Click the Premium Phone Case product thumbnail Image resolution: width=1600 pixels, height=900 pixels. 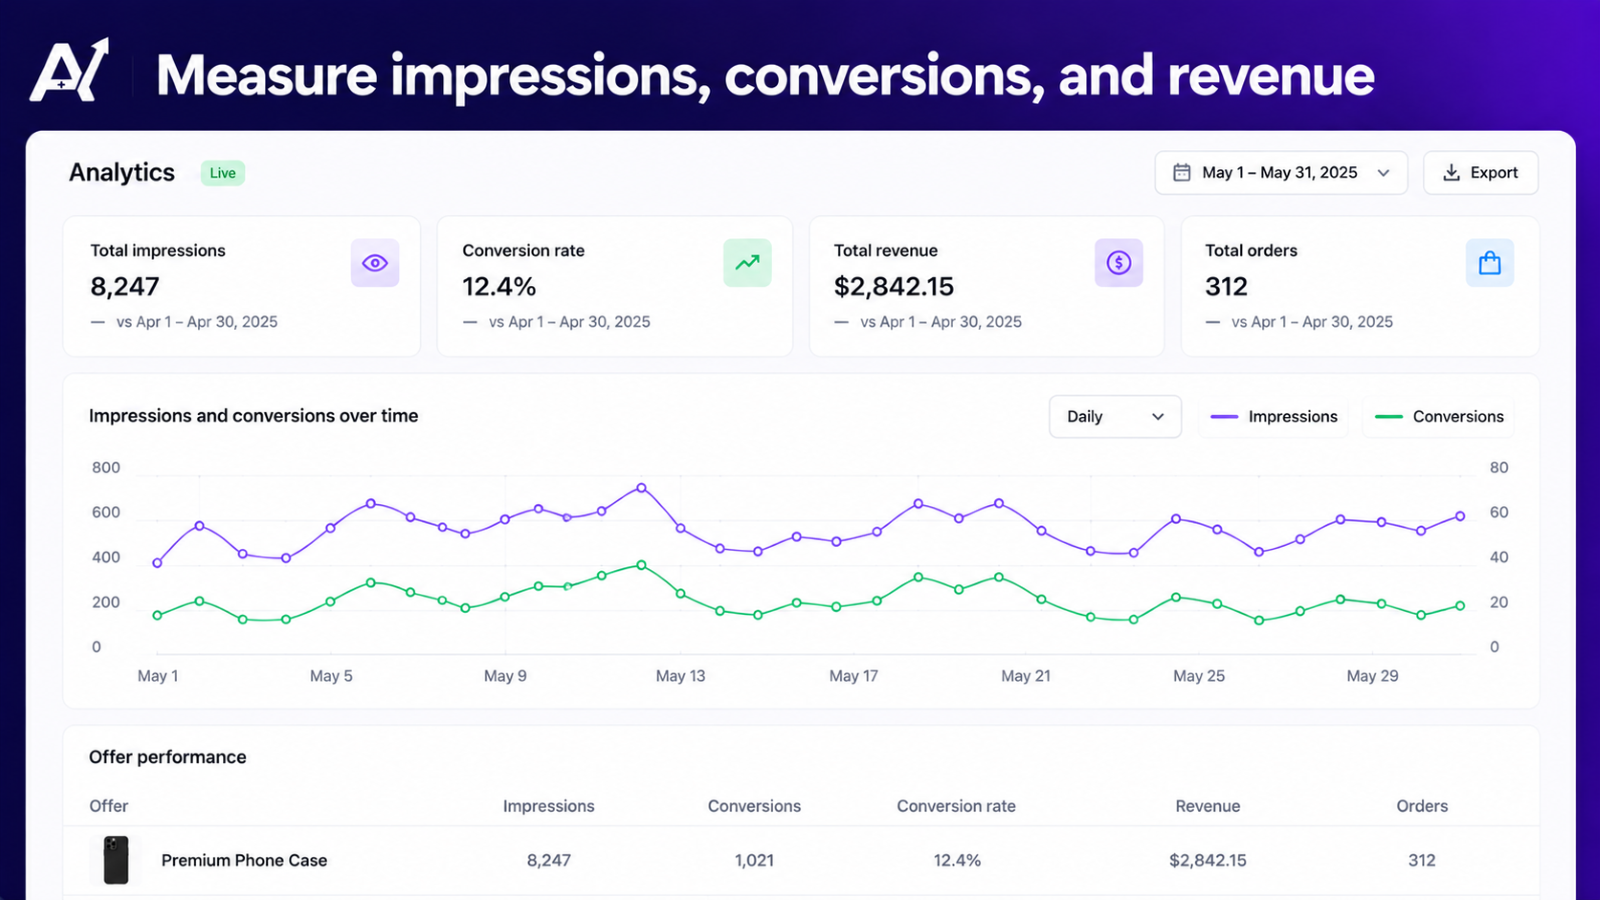[x=116, y=860]
